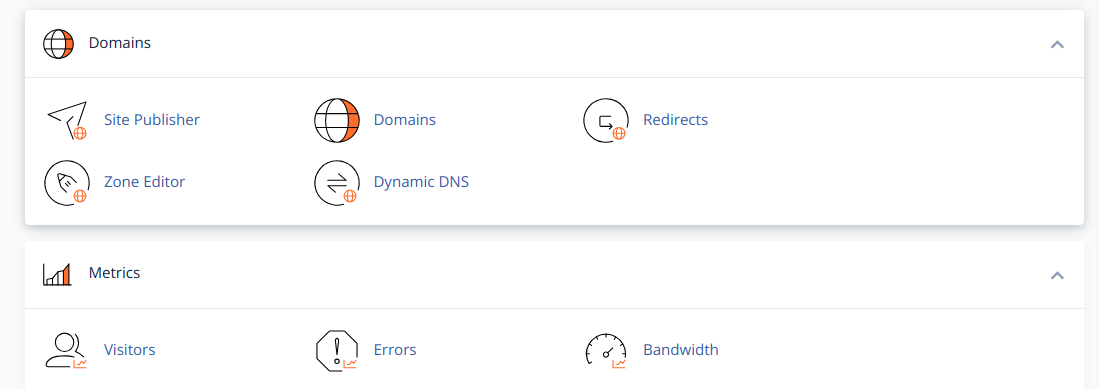1099x389 pixels.
Task: Click the Bandwidth gauge icon
Action: point(606,350)
